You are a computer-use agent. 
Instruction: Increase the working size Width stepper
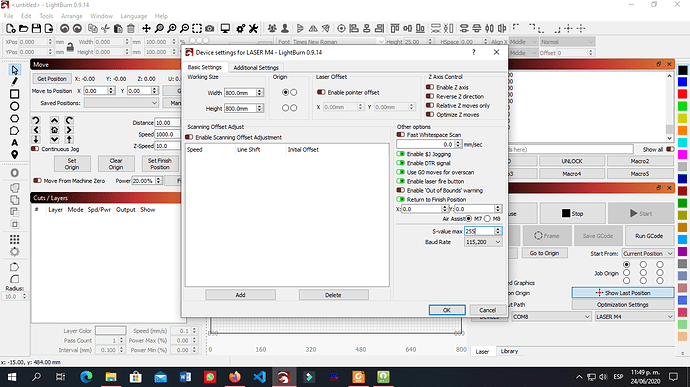[260, 91]
